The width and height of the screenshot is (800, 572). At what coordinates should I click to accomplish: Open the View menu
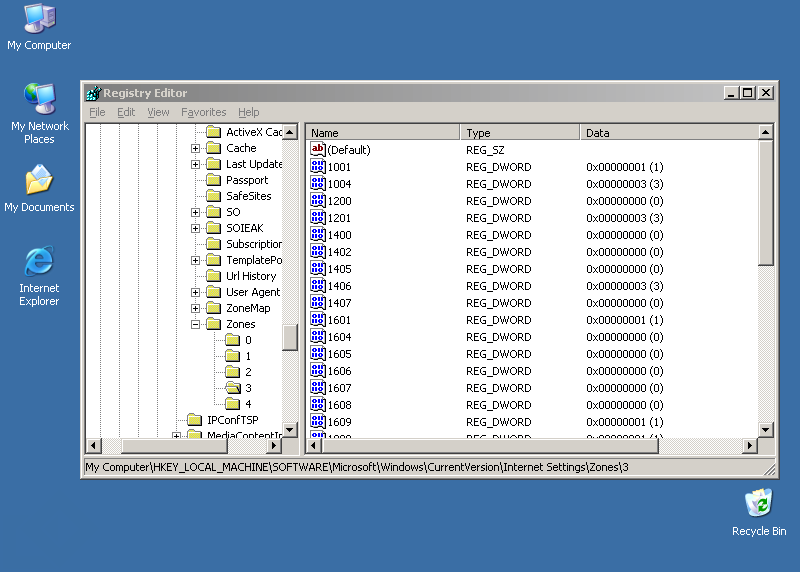click(158, 112)
